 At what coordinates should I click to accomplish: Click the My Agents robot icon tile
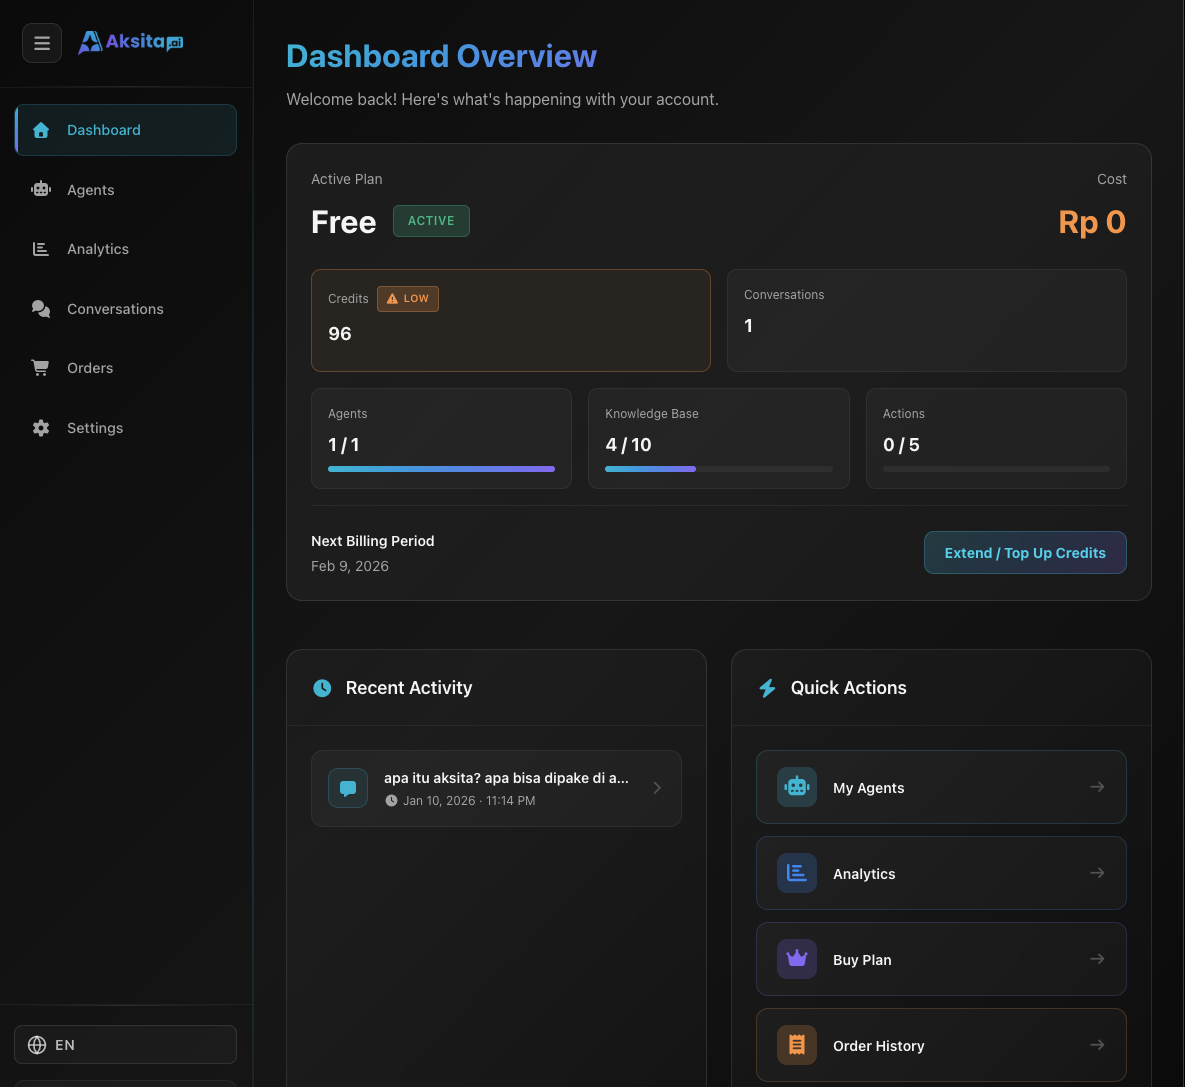coord(797,787)
